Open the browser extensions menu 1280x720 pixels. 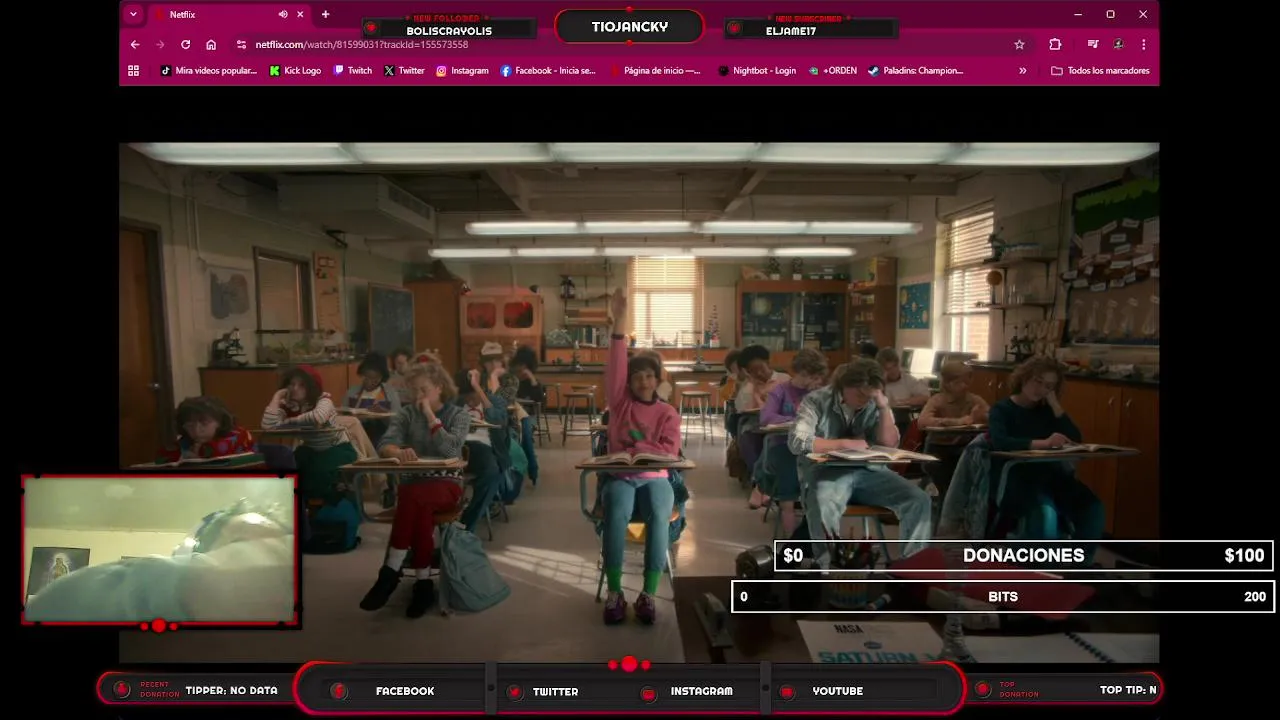coord(1055,44)
